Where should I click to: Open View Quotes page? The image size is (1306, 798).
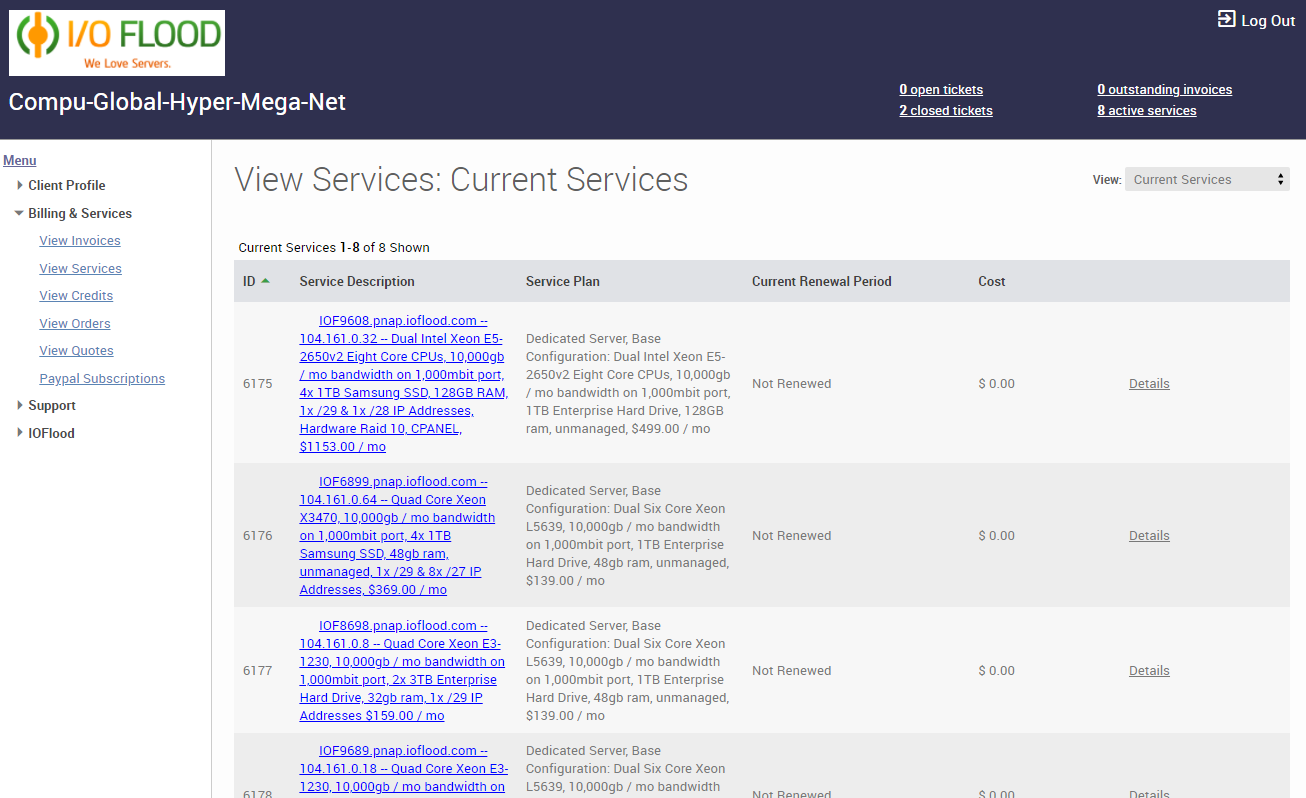pyautogui.click(x=76, y=350)
